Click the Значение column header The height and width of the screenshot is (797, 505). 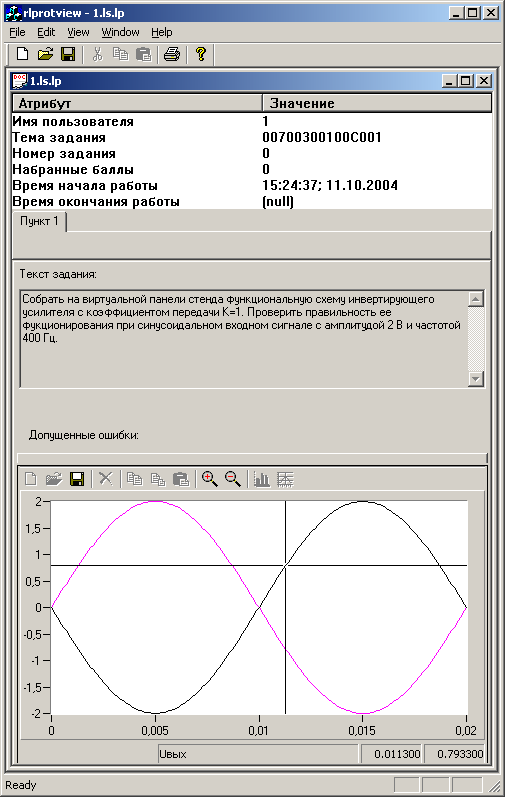point(377,103)
